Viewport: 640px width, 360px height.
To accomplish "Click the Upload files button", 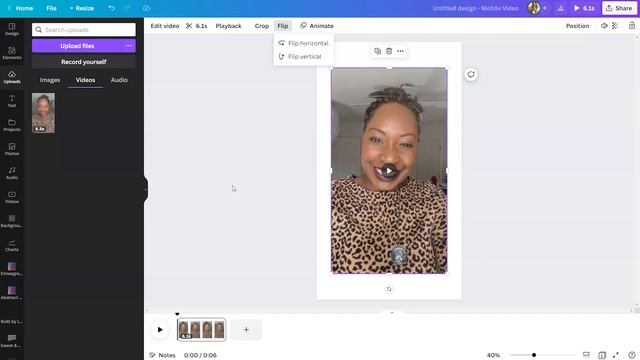I will pos(77,46).
